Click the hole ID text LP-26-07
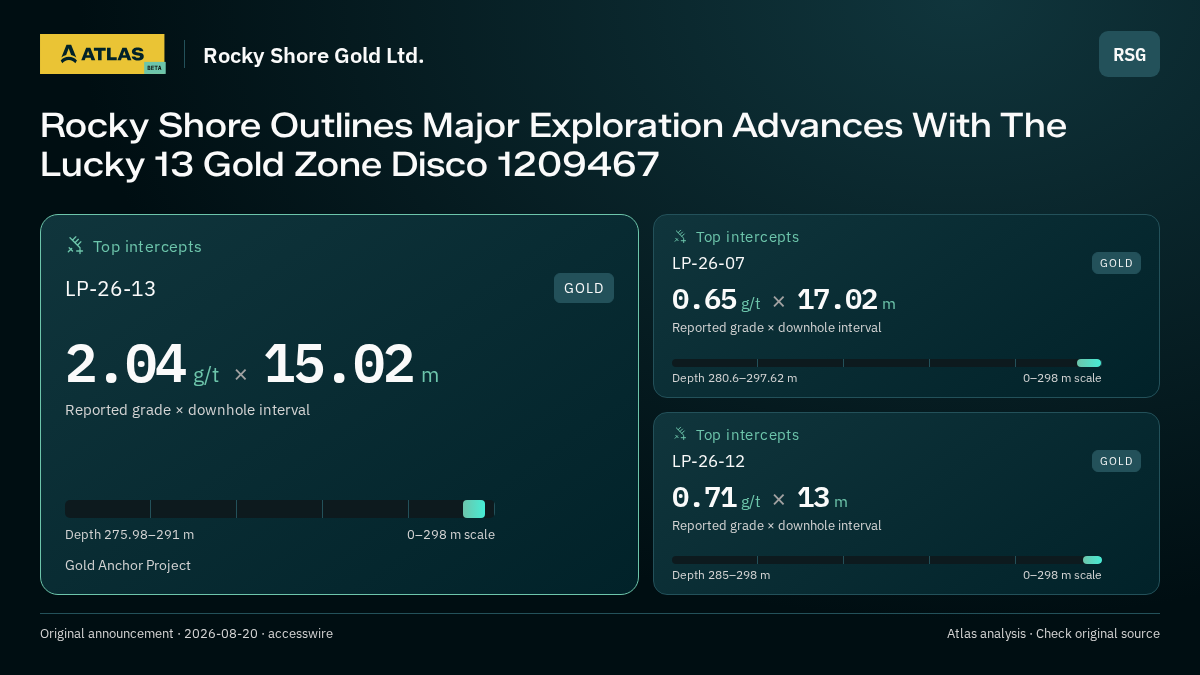Viewport: 1200px width, 675px height. point(708,263)
